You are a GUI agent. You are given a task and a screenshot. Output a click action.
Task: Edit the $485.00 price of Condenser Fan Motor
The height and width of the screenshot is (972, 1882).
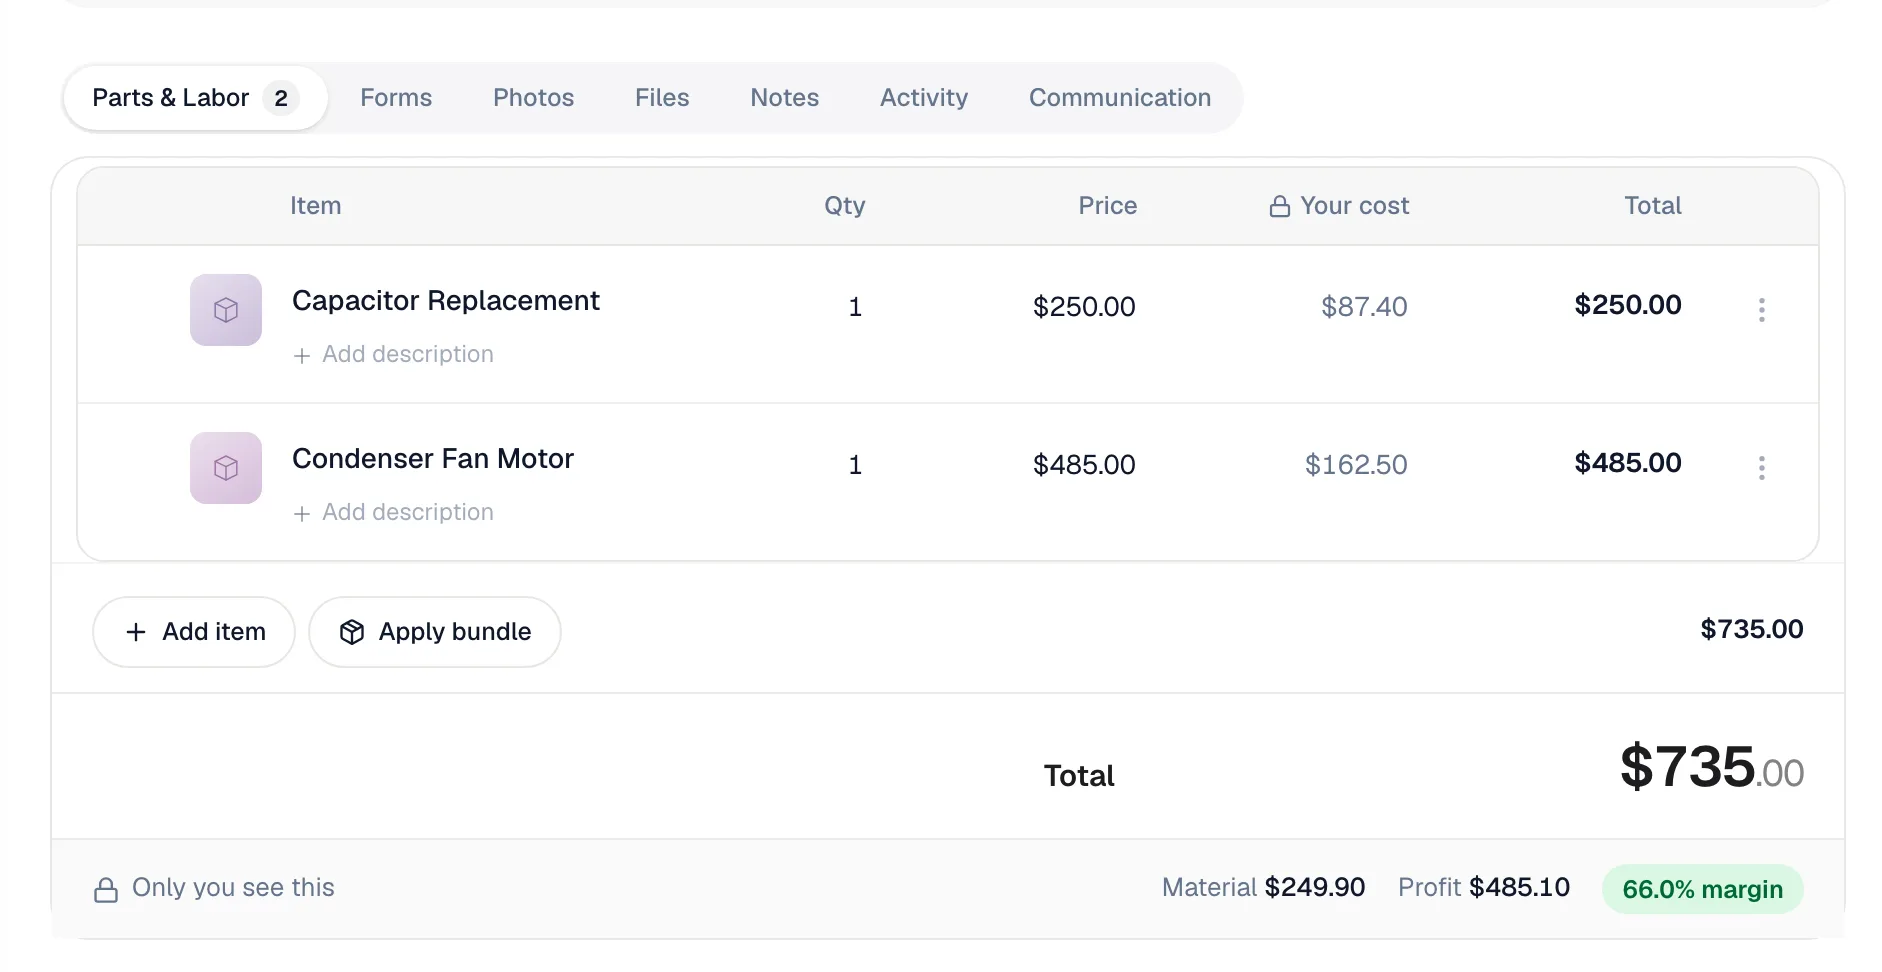[1084, 465]
